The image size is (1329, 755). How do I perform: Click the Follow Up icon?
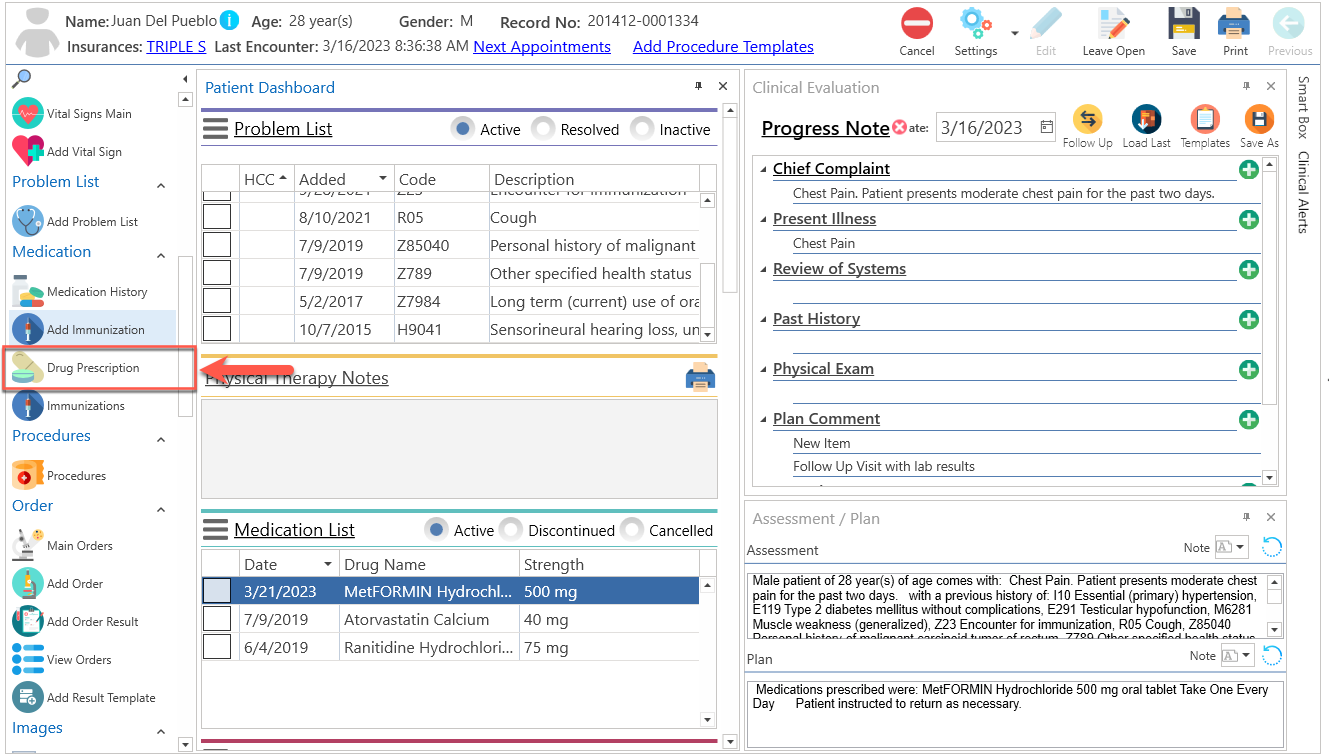point(1087,120)
